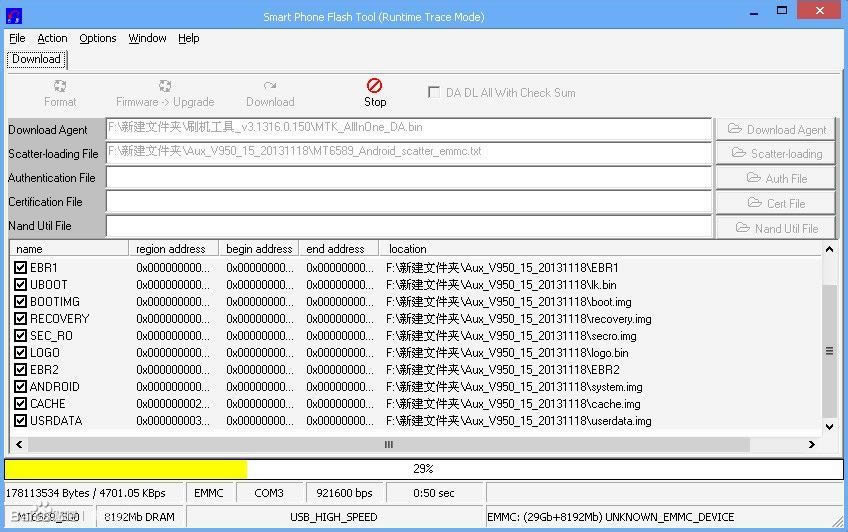Click the Format toolbar icon
Viewport: 848px width, 532px height.
60,86
